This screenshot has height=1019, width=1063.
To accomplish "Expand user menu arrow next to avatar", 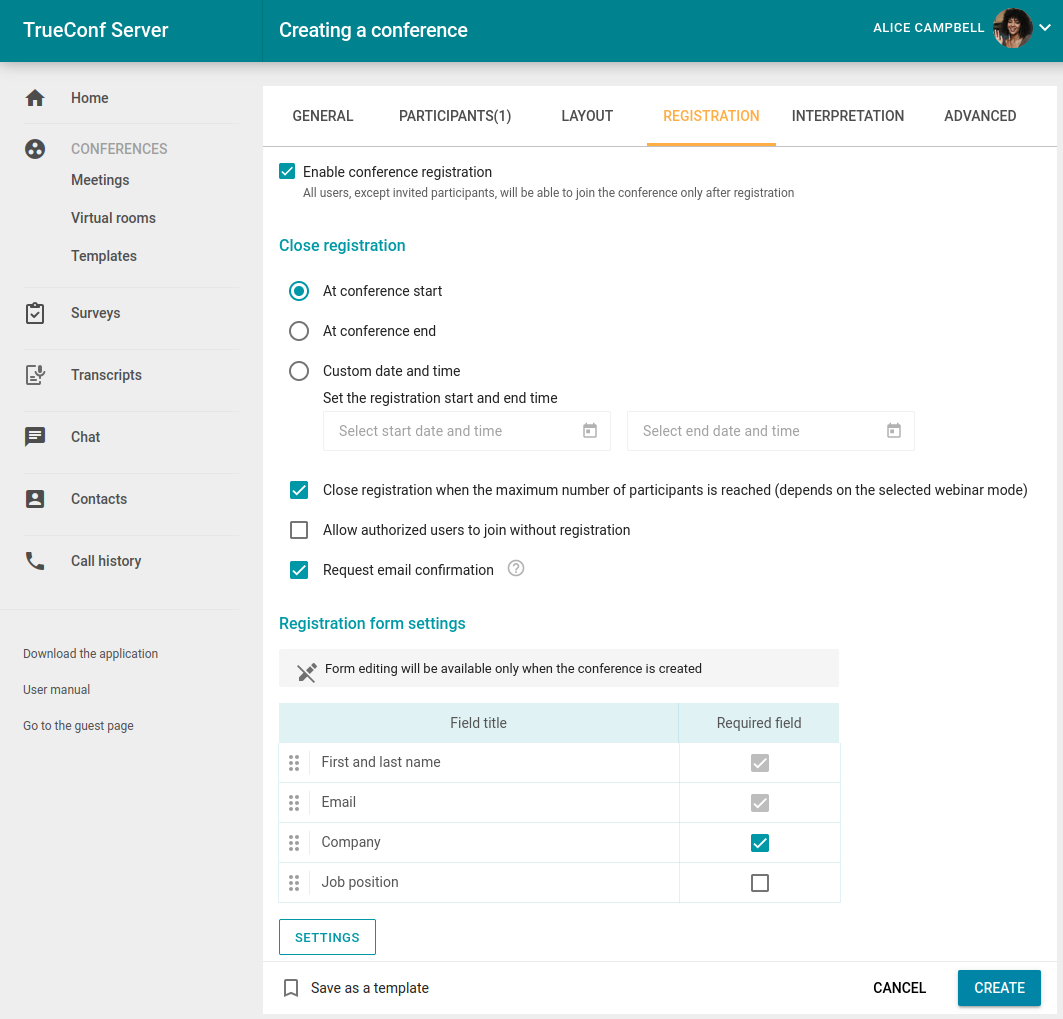I will pos(1045,29).
